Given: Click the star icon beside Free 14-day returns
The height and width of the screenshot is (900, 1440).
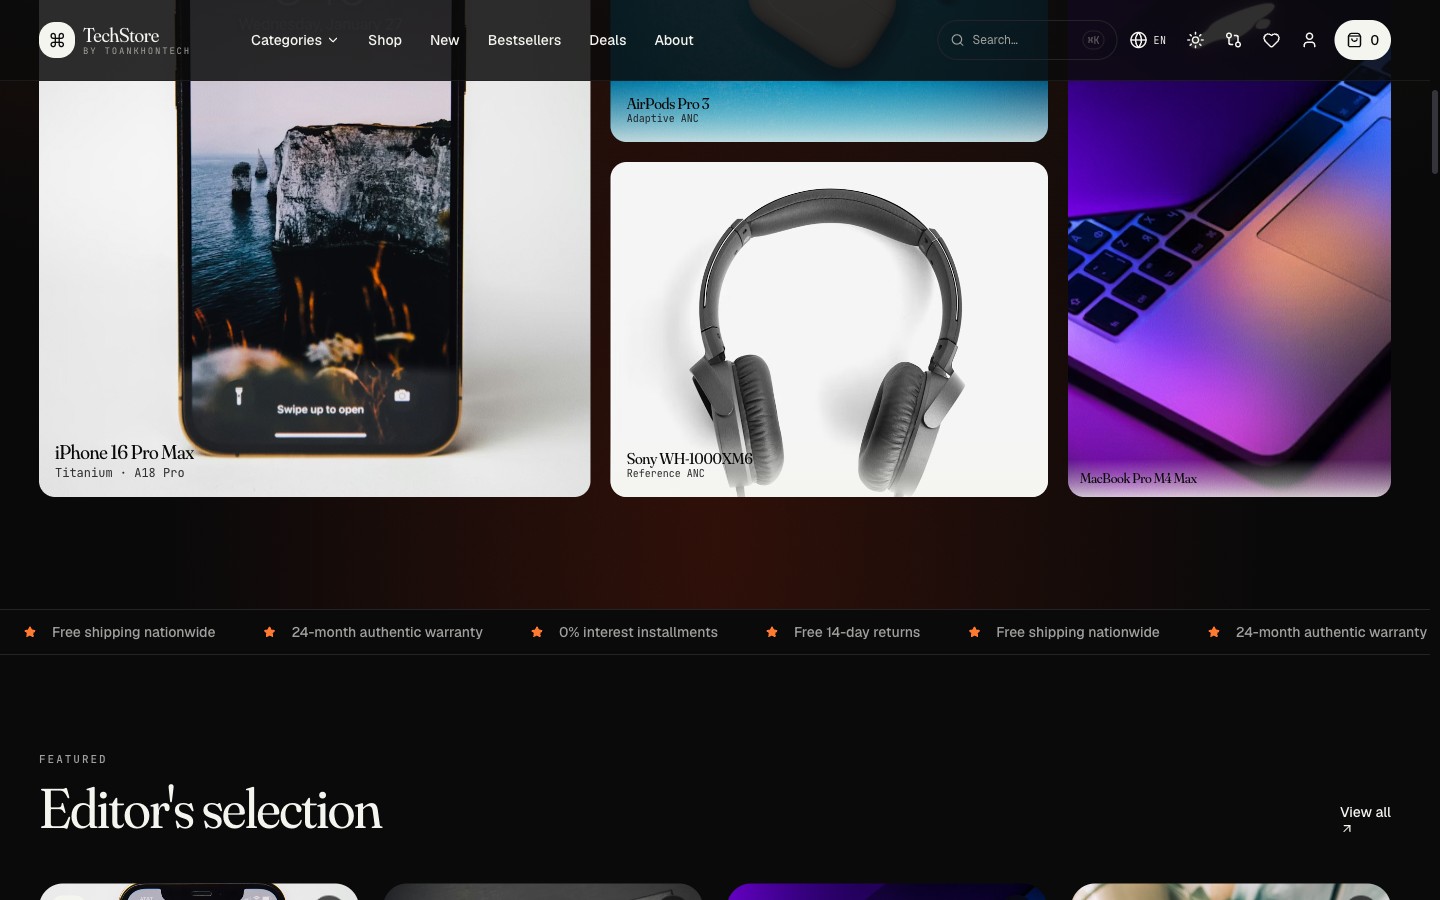Looking at the screenshot, I should point(772,632).
